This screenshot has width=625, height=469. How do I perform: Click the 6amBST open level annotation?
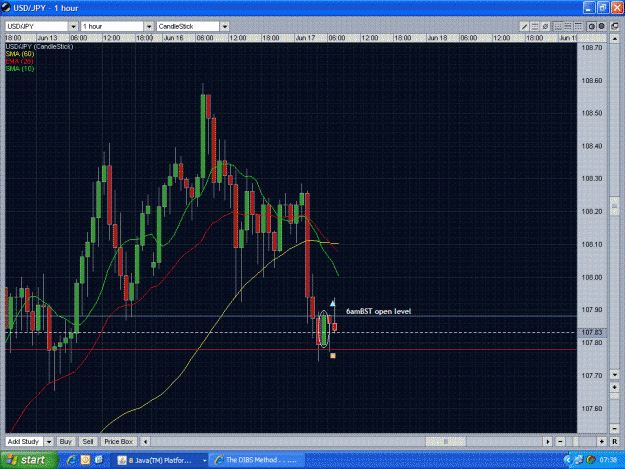coord(378,311)
